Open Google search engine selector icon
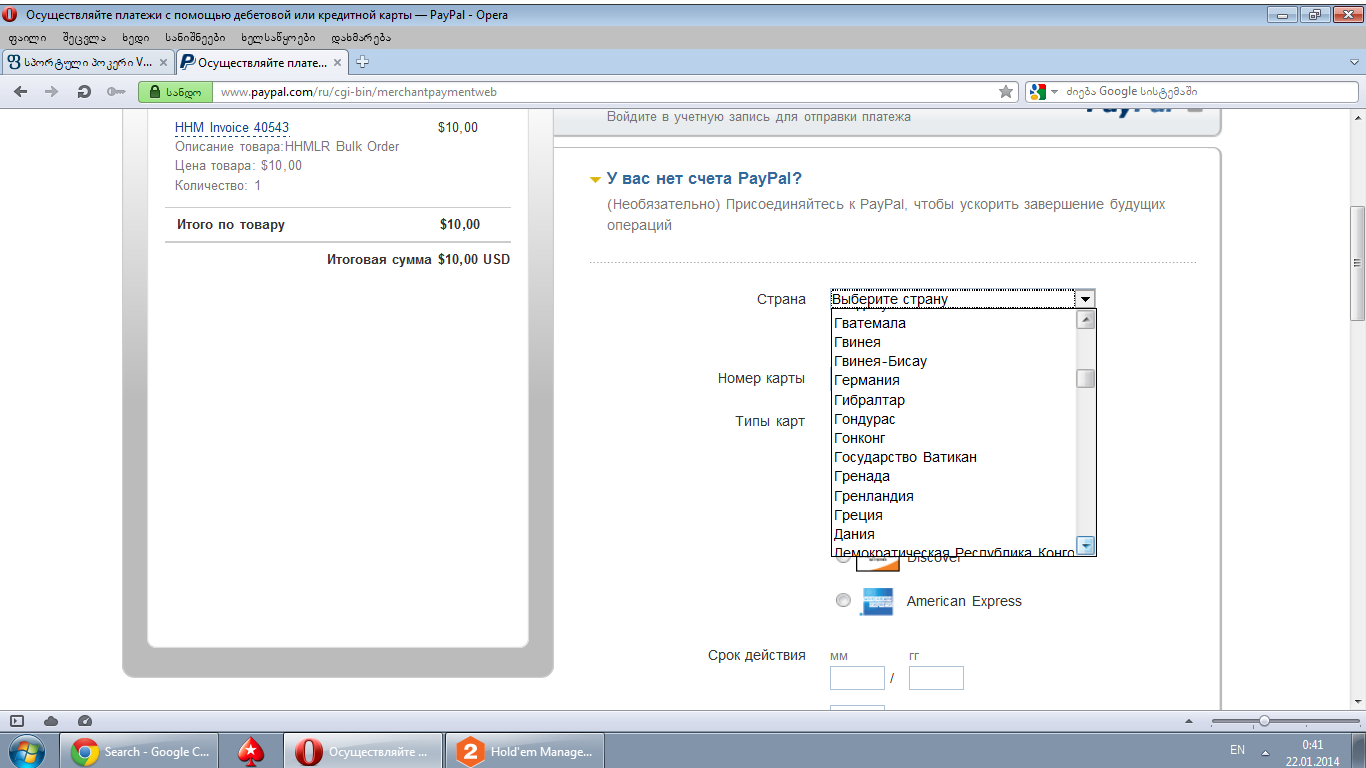Screen dimensions: 1366x768 click(1042, 92)
